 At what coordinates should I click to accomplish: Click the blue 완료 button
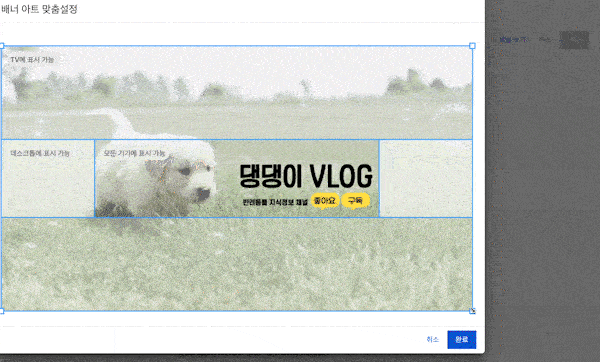click(x=461, y=339)
